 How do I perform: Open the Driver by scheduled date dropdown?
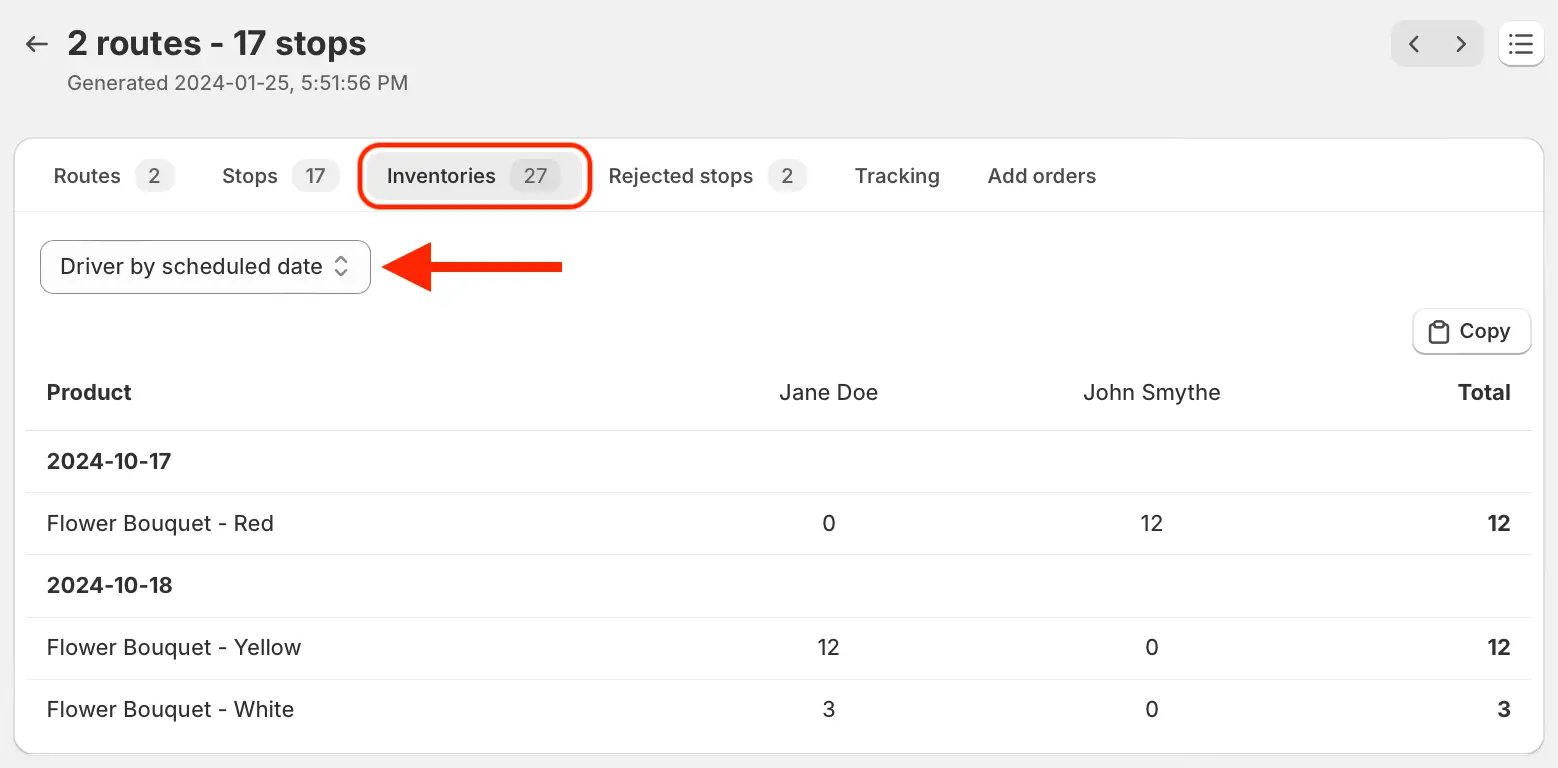(205, 267)
